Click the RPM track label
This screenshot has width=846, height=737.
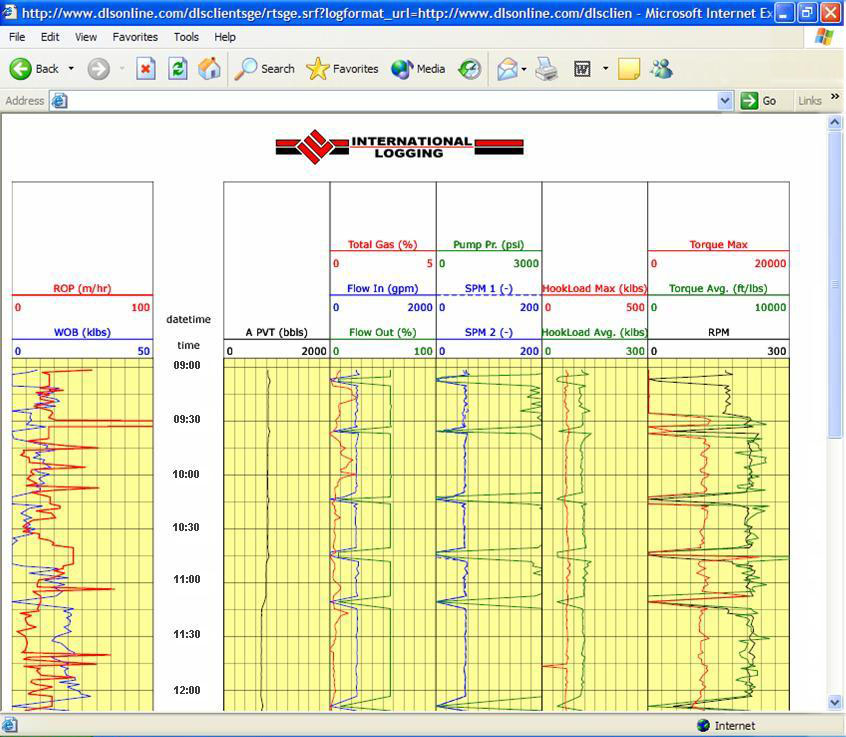718,332
